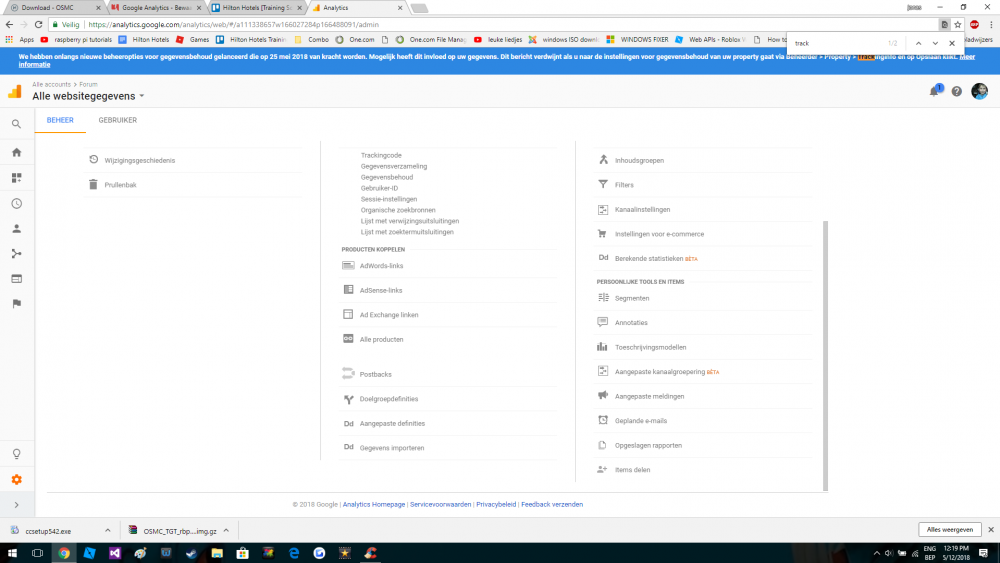The image size is (1000, 563).
Task: Open Lijst met zoektermuitsluitingen
Action: click(407, 231)
